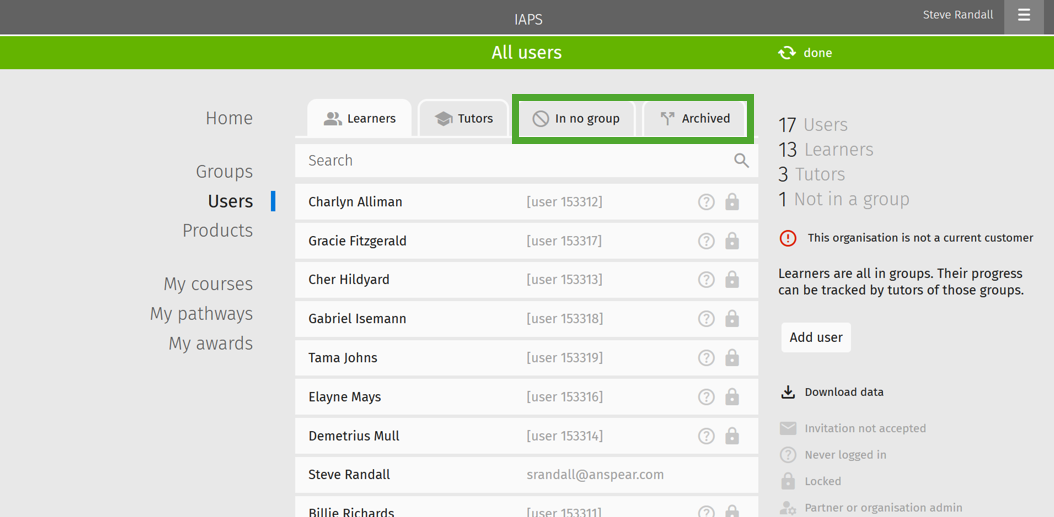Go to Groups in the sidebar
Viewport: 1054px width, 517px height.
[225, 171]
